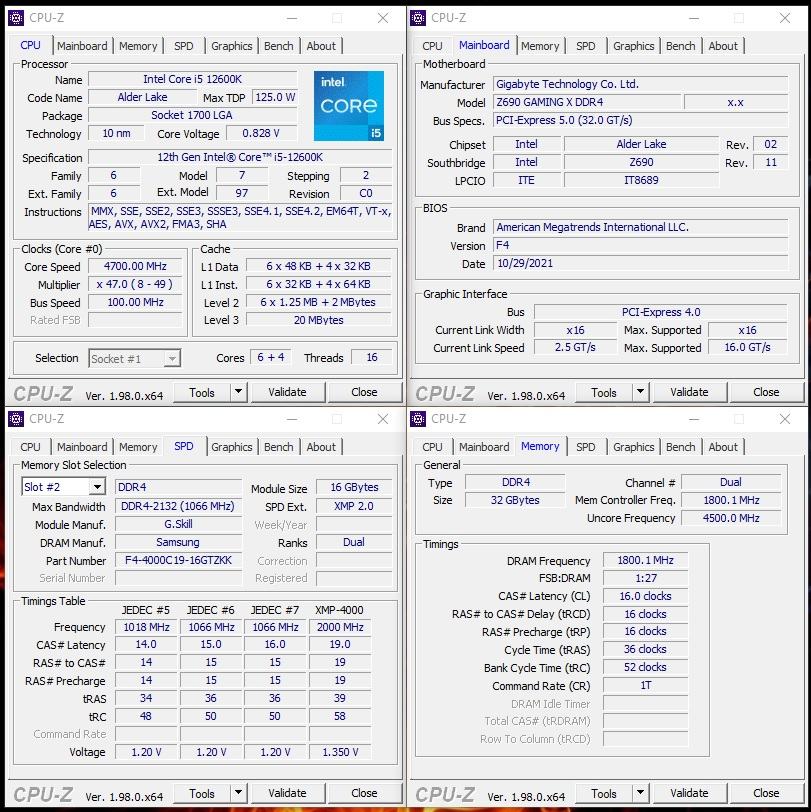Click CPU-Z app icon in Memory window title bar
The image size is (811, 812).
pyautogui.click(x=417, y=418)
